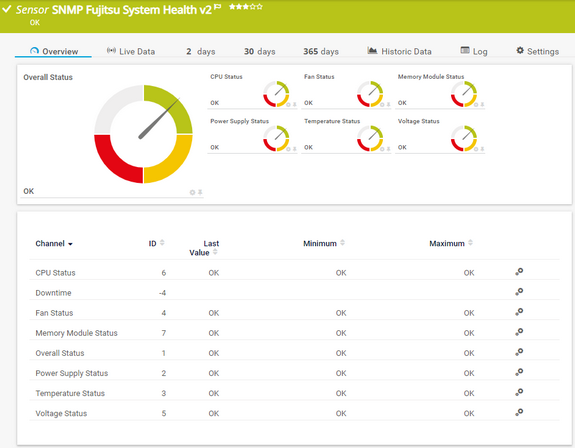Open the 2 days graph tab

(201, 51)
